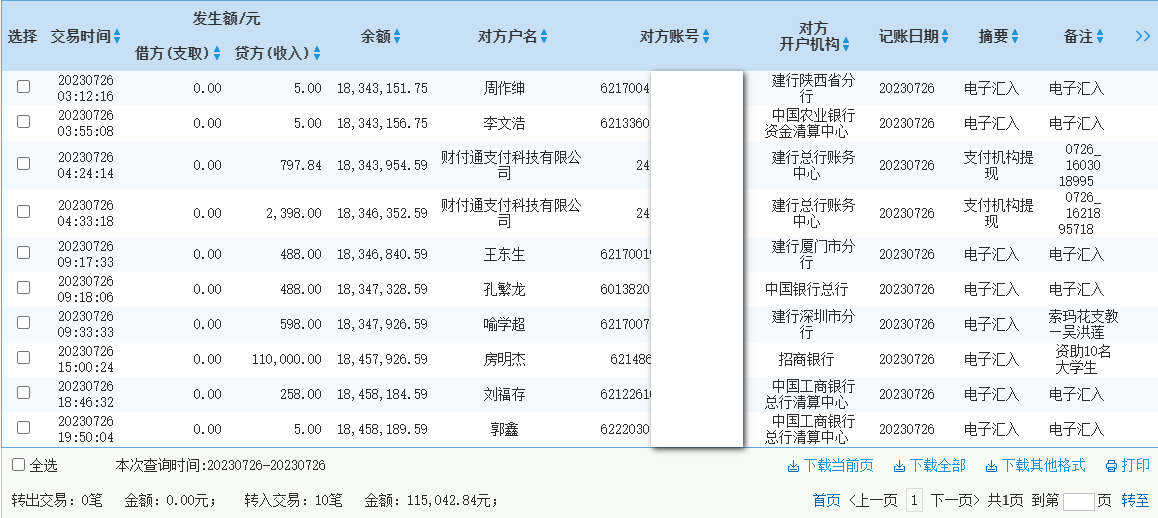Print the statement via 打印
1158x518 pixels.
1135,466
